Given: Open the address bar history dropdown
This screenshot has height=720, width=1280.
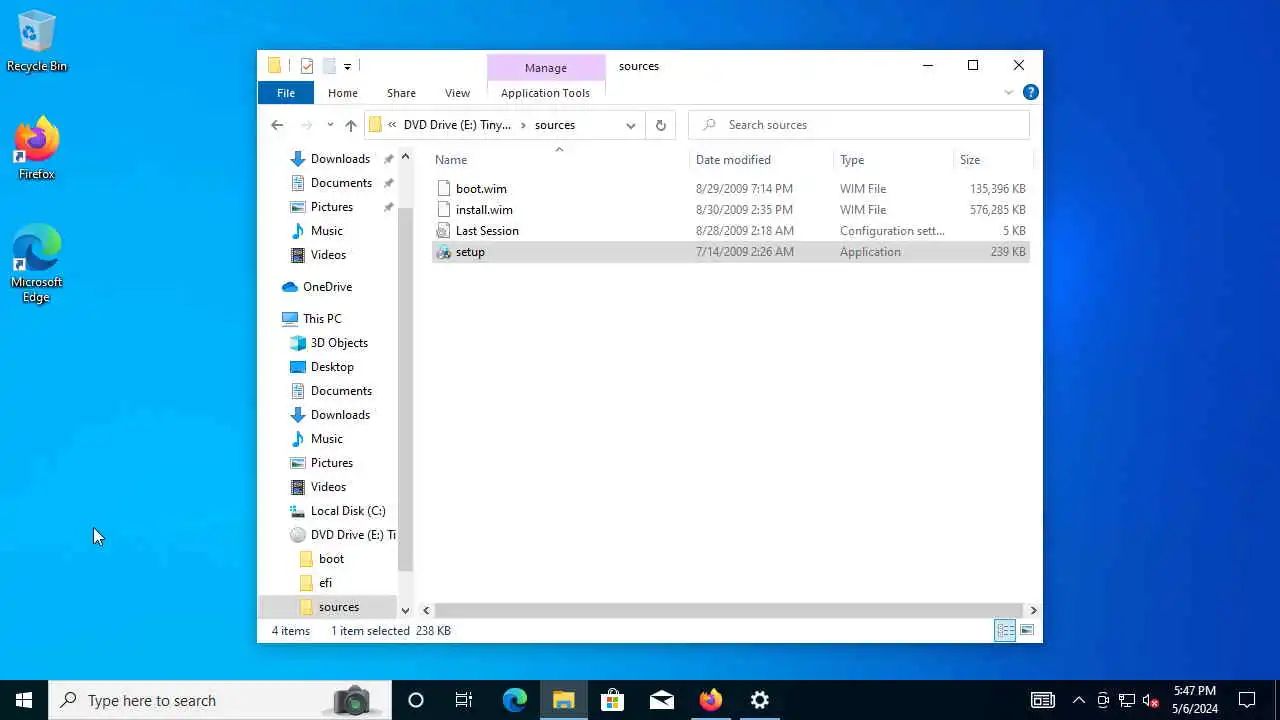Looking at the screenshot, I should pos(631,125).
